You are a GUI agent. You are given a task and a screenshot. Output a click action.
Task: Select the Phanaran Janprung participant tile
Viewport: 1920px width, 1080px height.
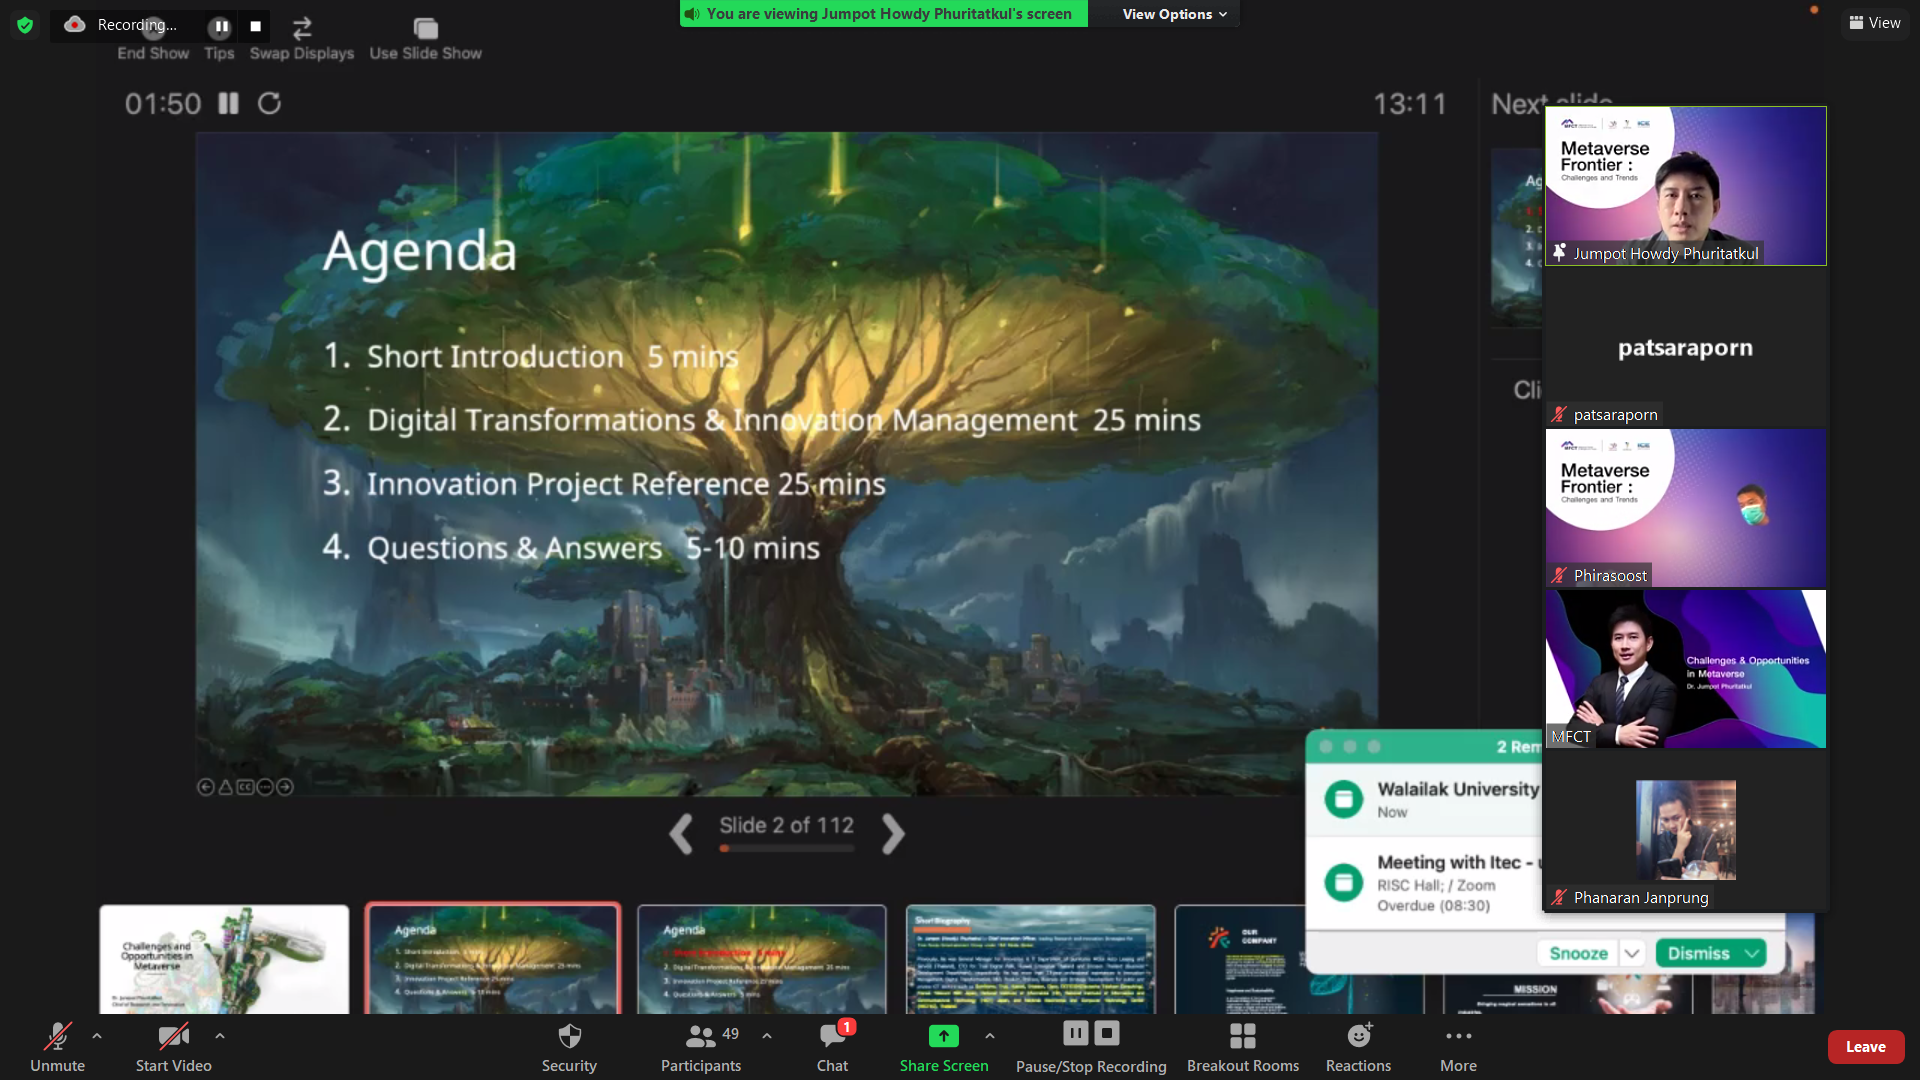coord(1686,830)
